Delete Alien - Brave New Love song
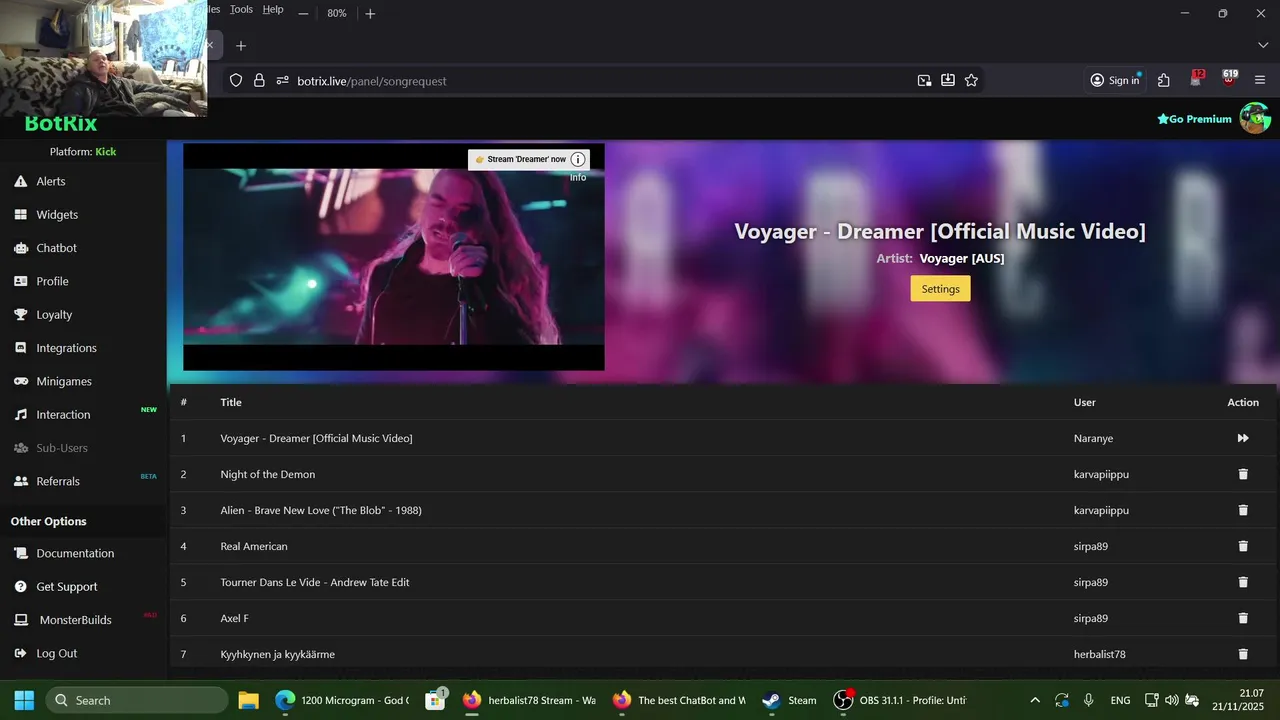1280x720 pixels. [x=1243, y=510]
